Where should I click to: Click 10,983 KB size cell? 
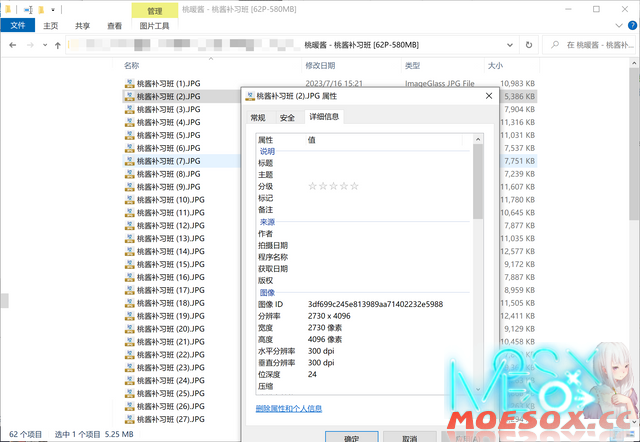(518, 83)
